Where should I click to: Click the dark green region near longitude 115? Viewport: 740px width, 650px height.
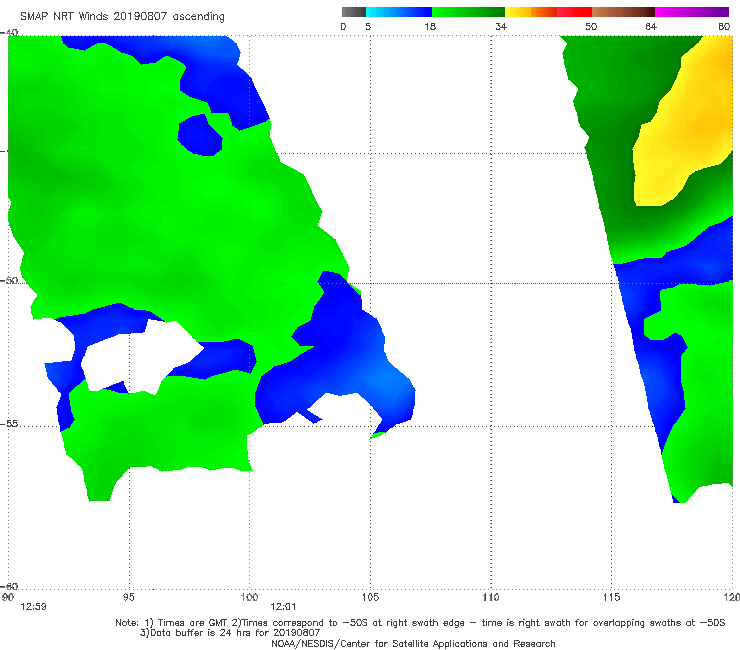pos(609,142)
